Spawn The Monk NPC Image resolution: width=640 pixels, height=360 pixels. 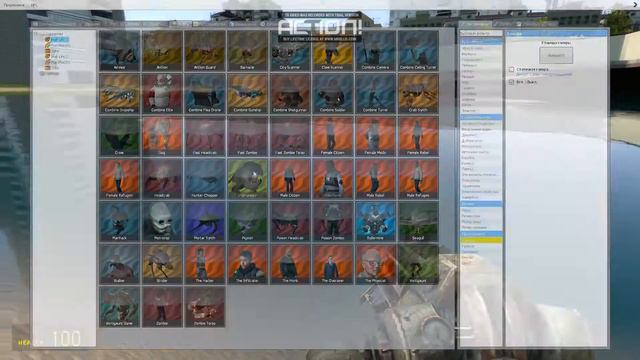pyautogui.click(x=290, y=264)
